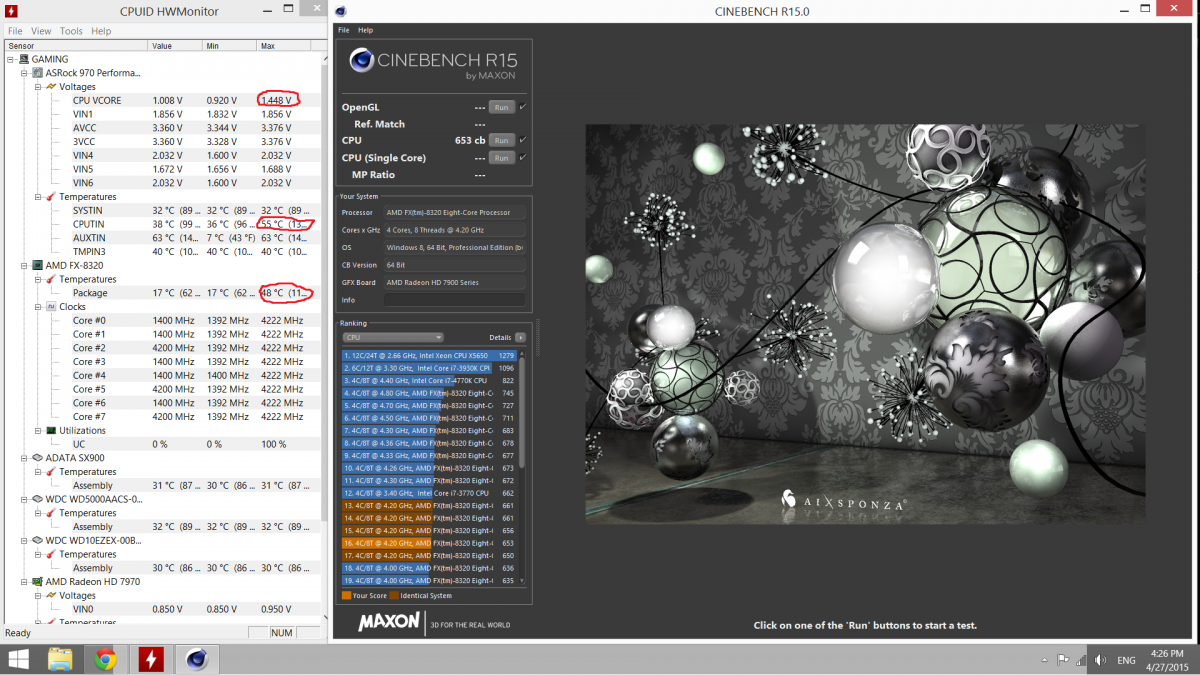Click the Utilizations section icon
Screen dimensions: 1200x675
[51, 431]
